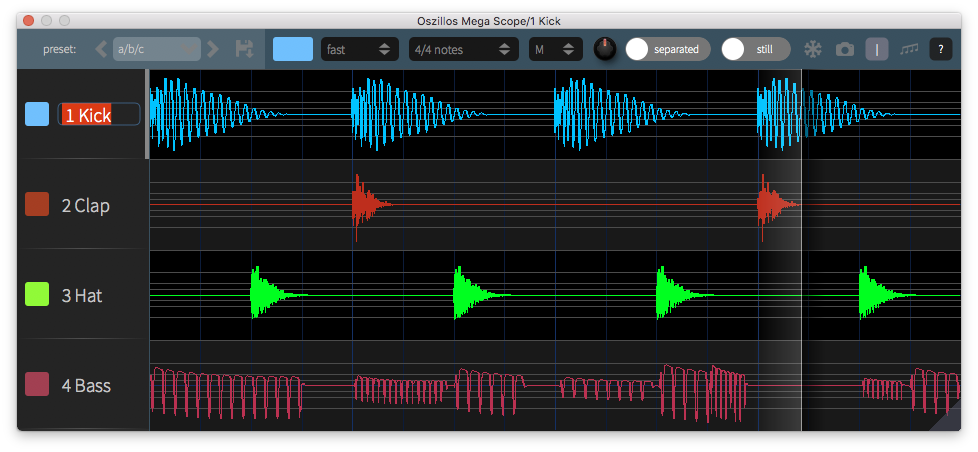Toggle the separated switch

667,49
